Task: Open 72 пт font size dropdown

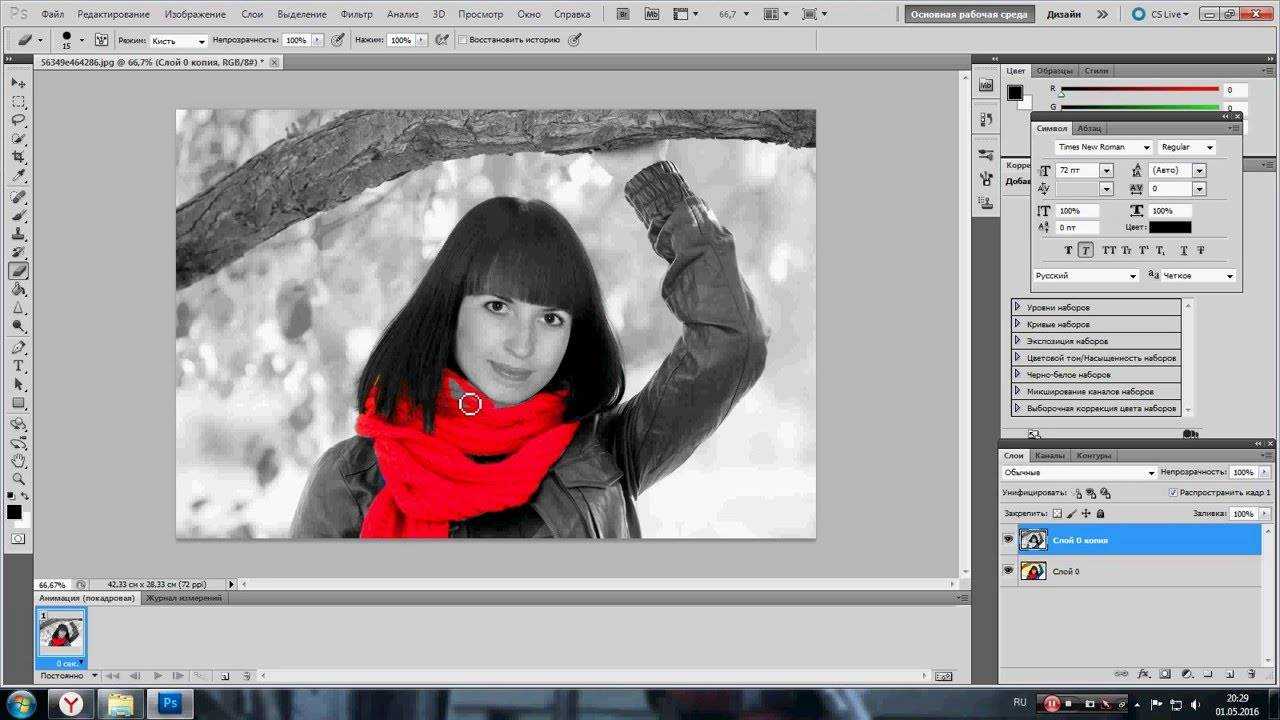Action: 1106,171
